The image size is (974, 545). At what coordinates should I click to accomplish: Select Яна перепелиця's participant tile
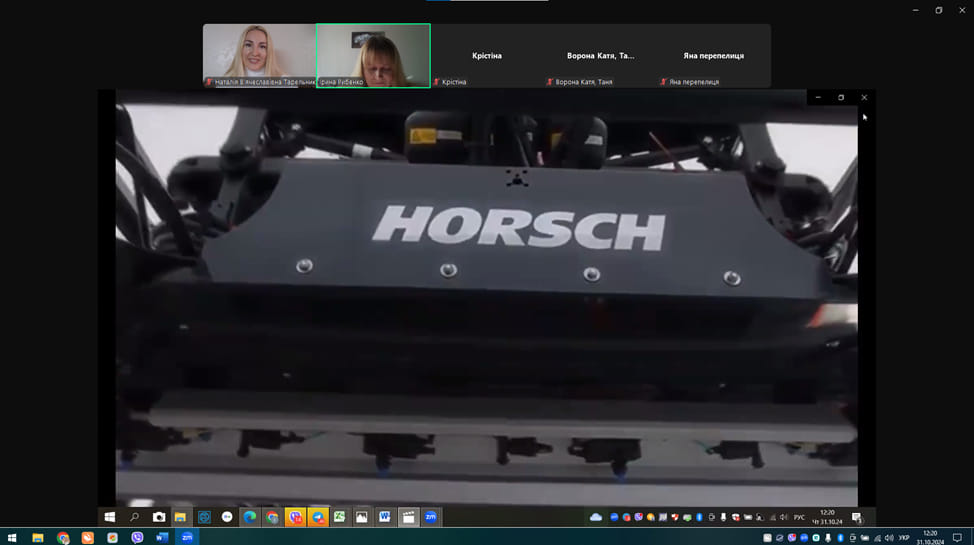[714, 55]
